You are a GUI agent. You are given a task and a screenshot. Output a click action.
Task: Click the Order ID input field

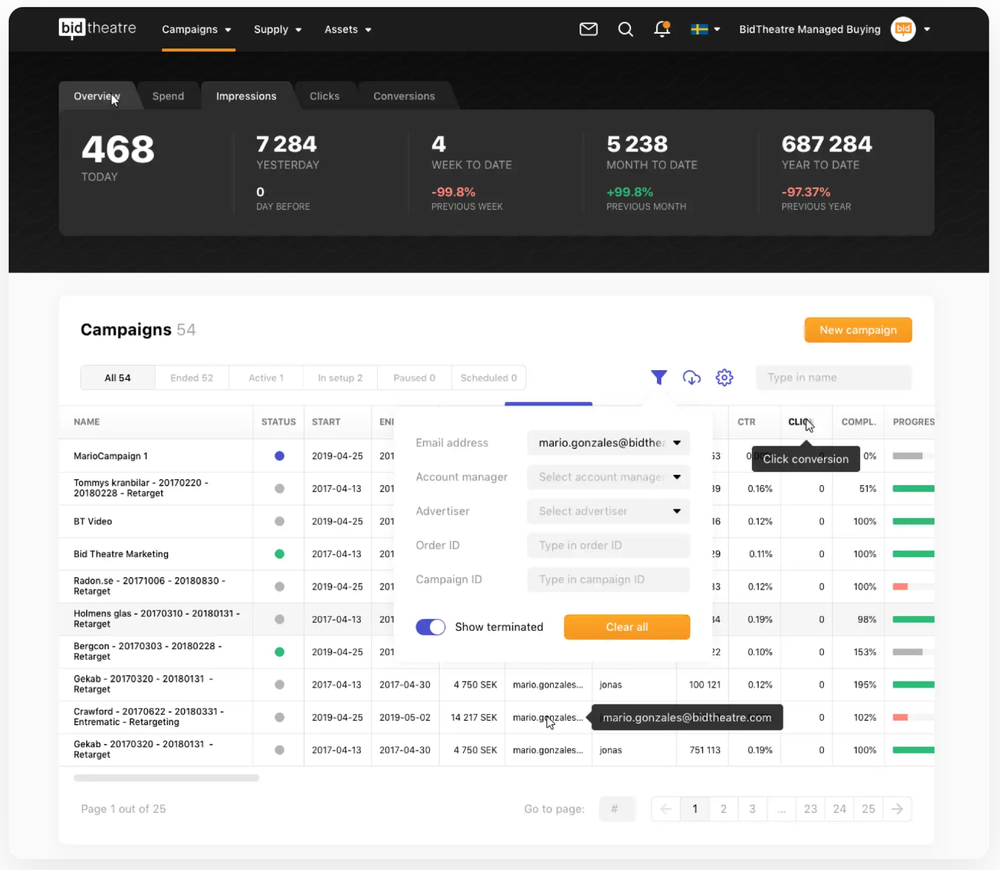tap(608, 545)
